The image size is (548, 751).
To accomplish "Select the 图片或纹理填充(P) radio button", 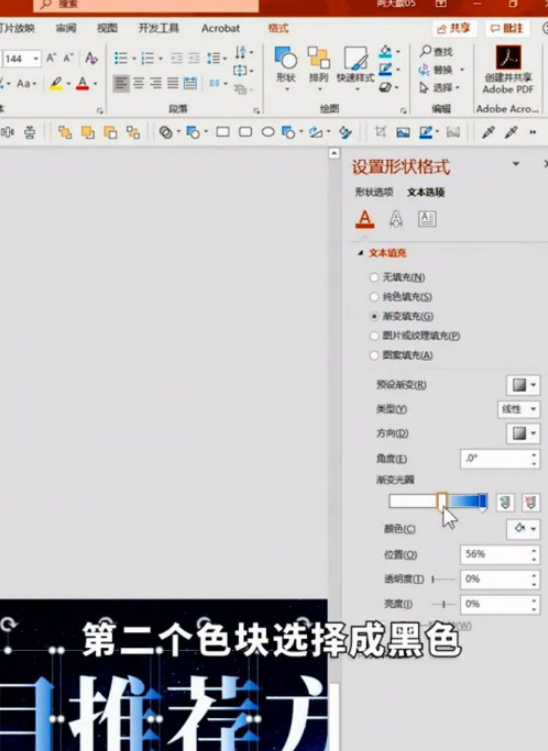I will tap(374, 336).
